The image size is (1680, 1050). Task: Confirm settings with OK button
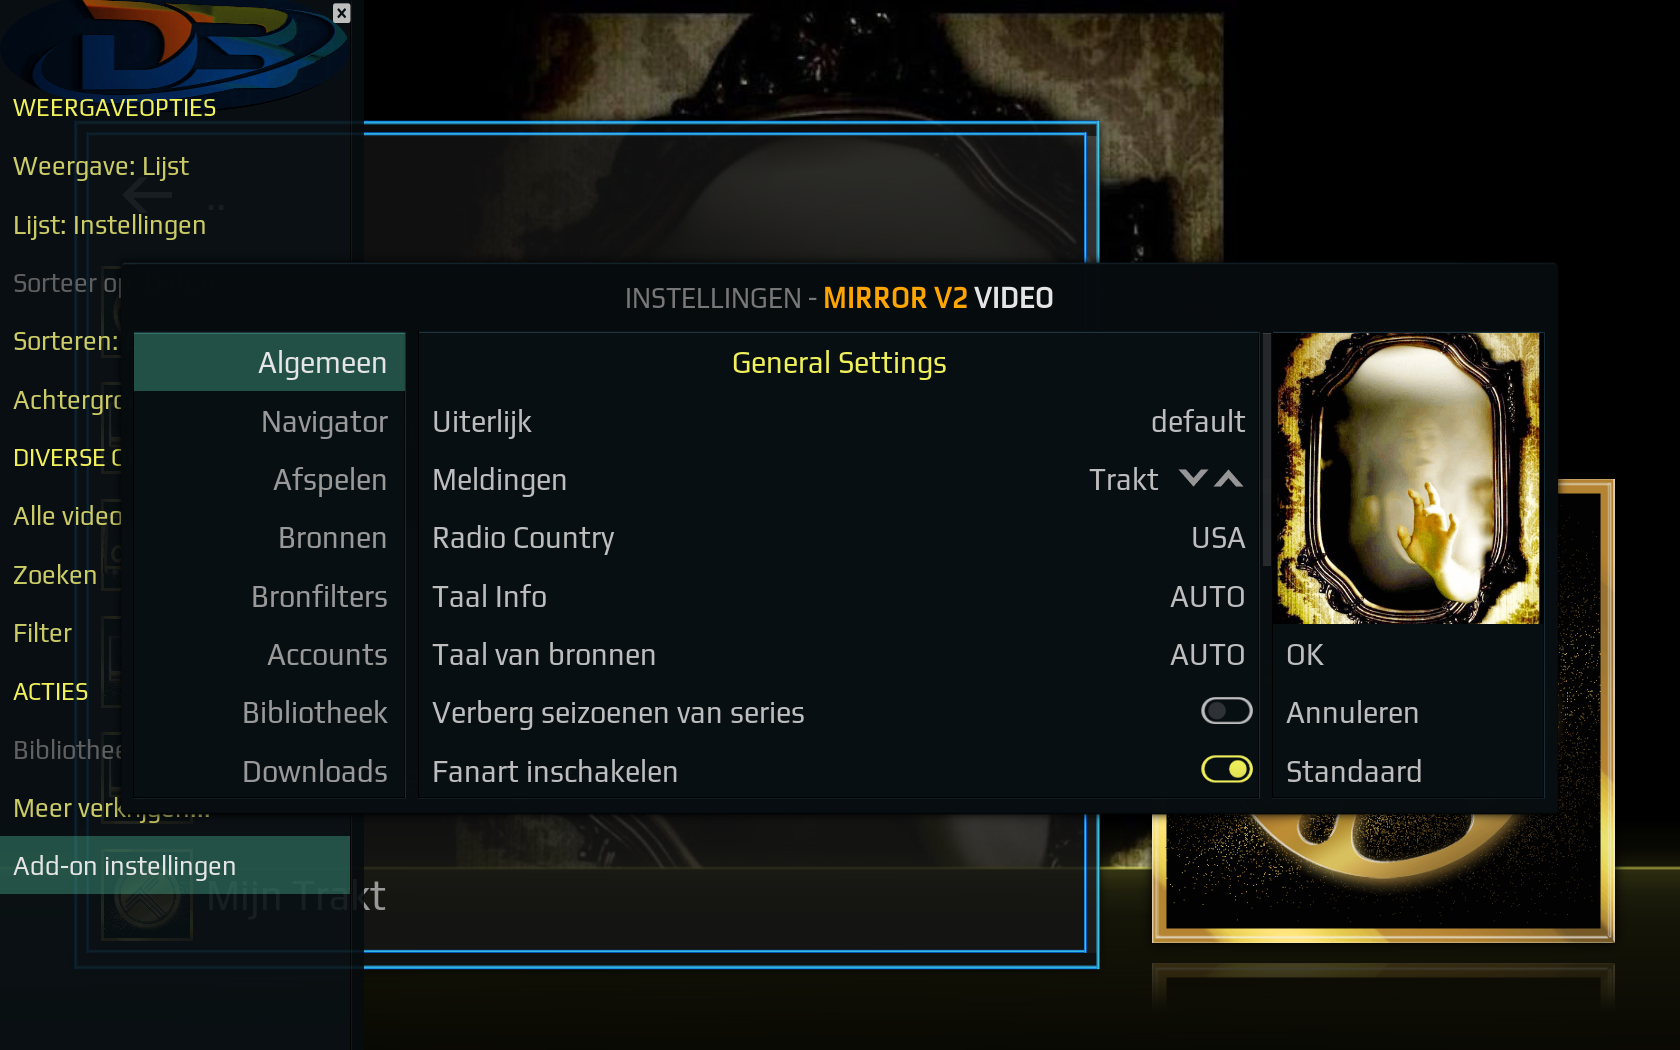click(1408, 654)
